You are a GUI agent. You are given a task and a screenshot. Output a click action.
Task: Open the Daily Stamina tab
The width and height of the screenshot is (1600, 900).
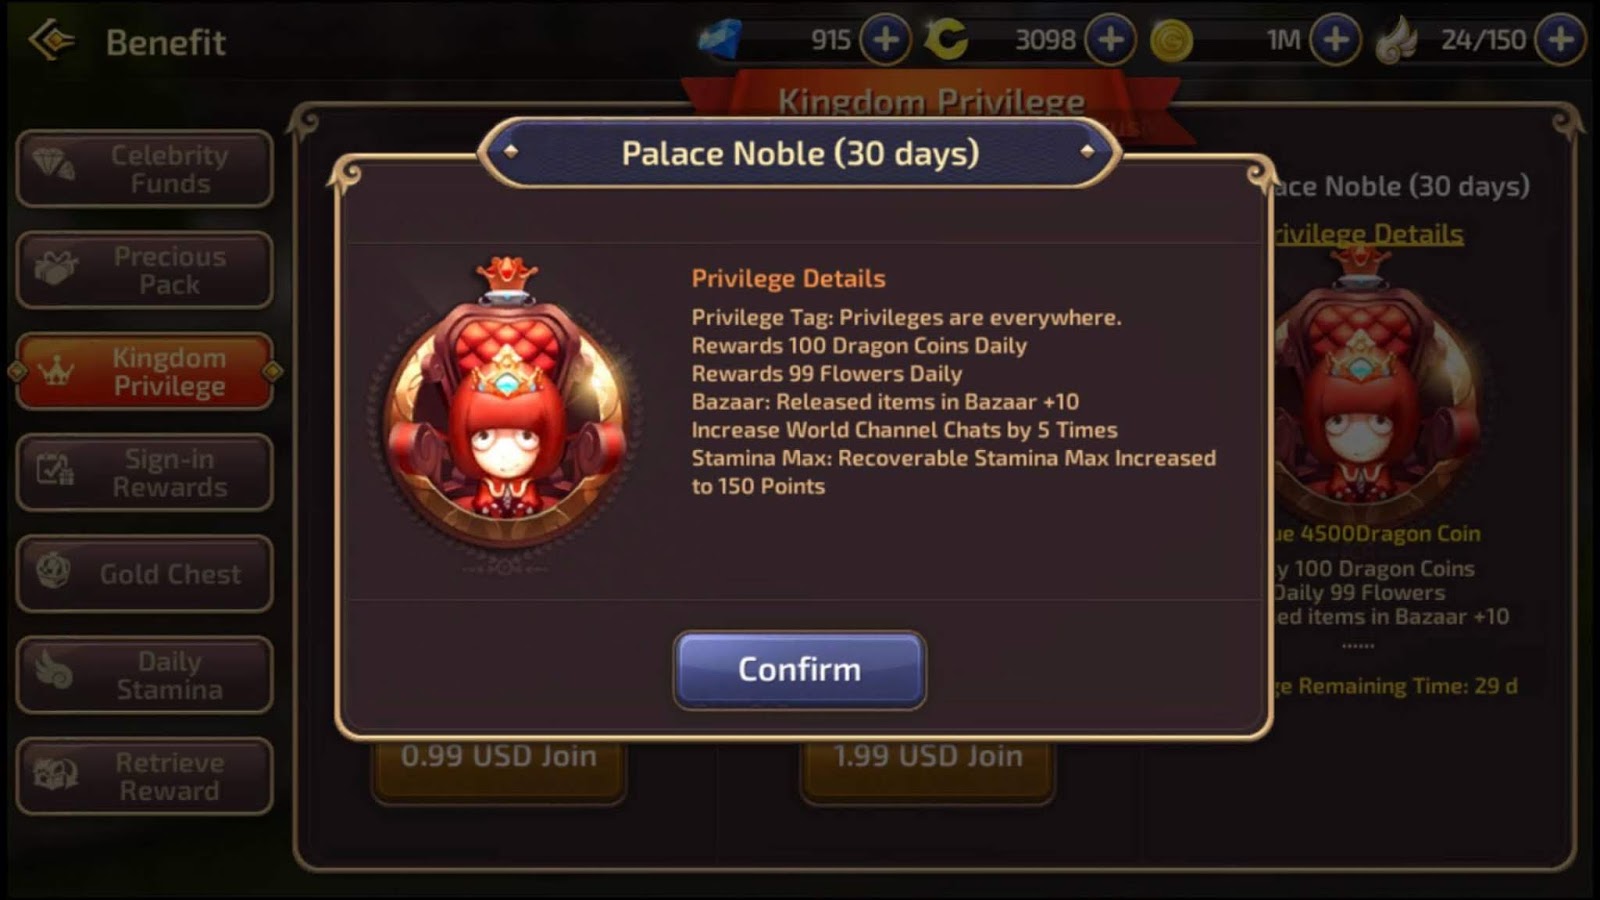[x=144, y=675]
